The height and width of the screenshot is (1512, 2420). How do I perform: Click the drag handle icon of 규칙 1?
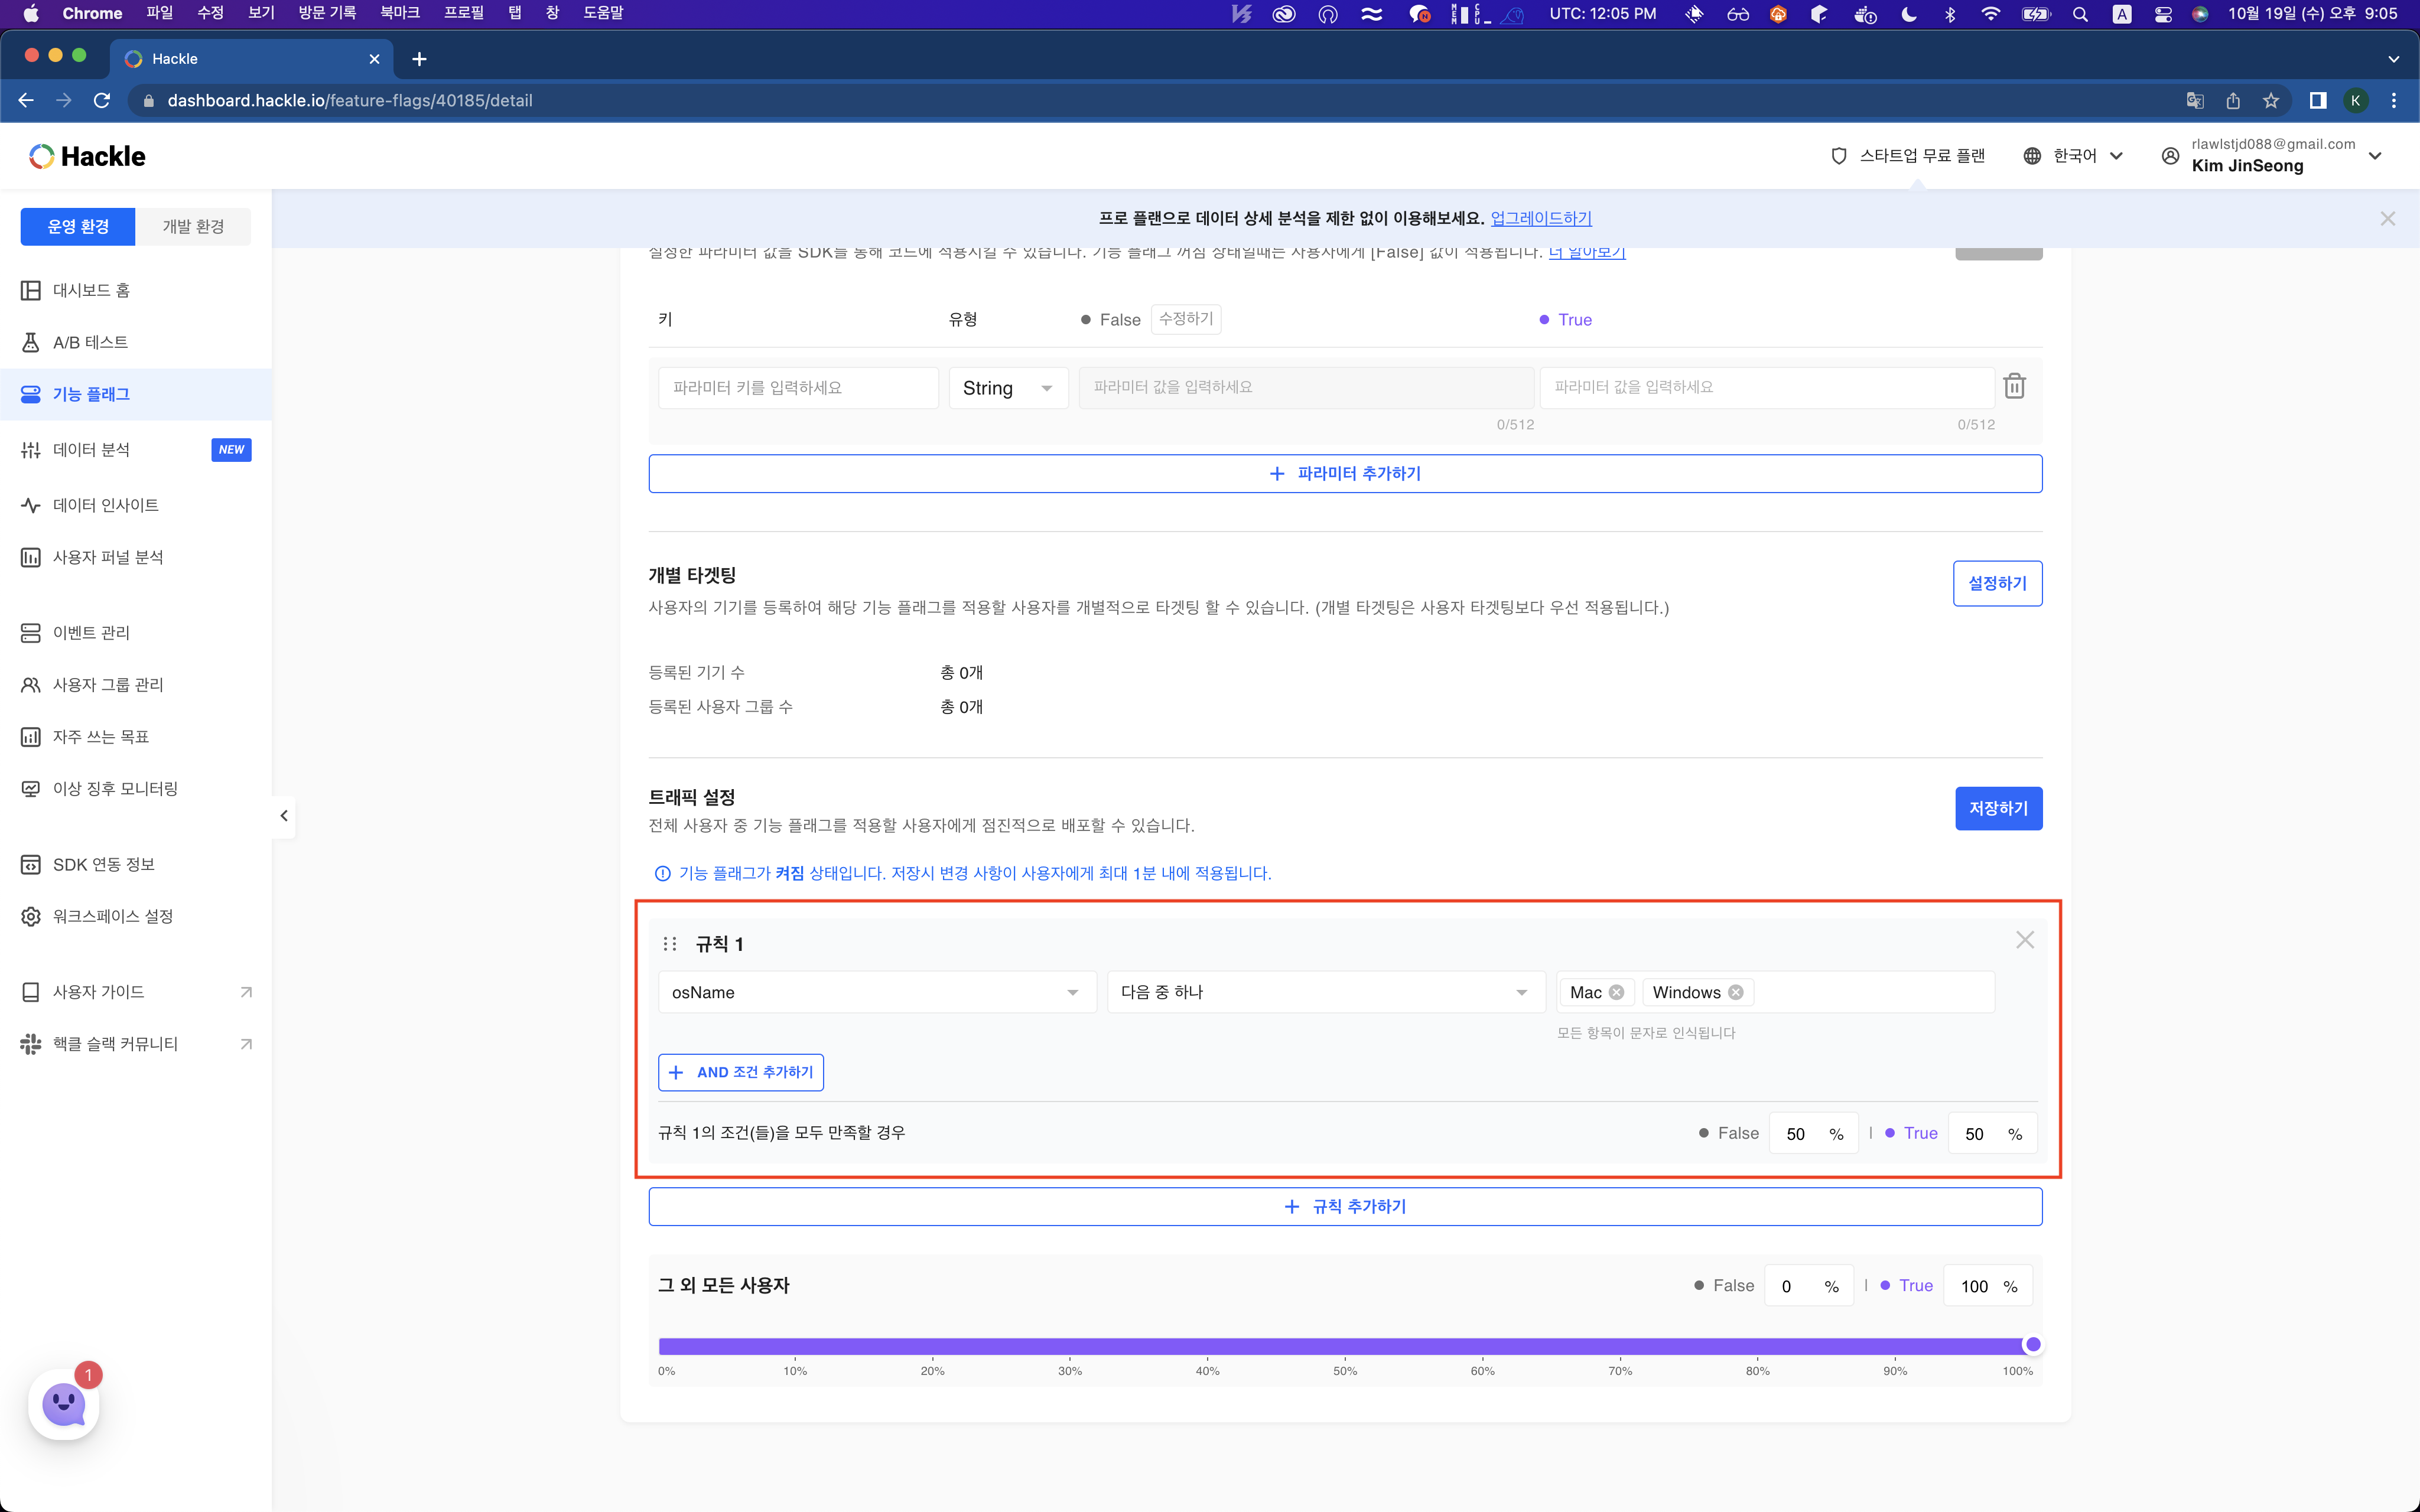(670, 944)
